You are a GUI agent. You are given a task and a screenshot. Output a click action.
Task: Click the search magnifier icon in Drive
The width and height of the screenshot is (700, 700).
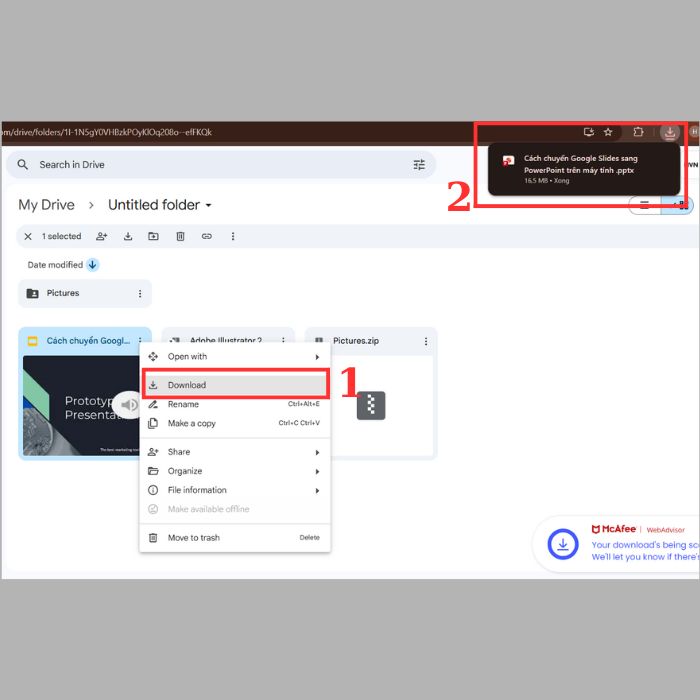click(x=22, y=165)
